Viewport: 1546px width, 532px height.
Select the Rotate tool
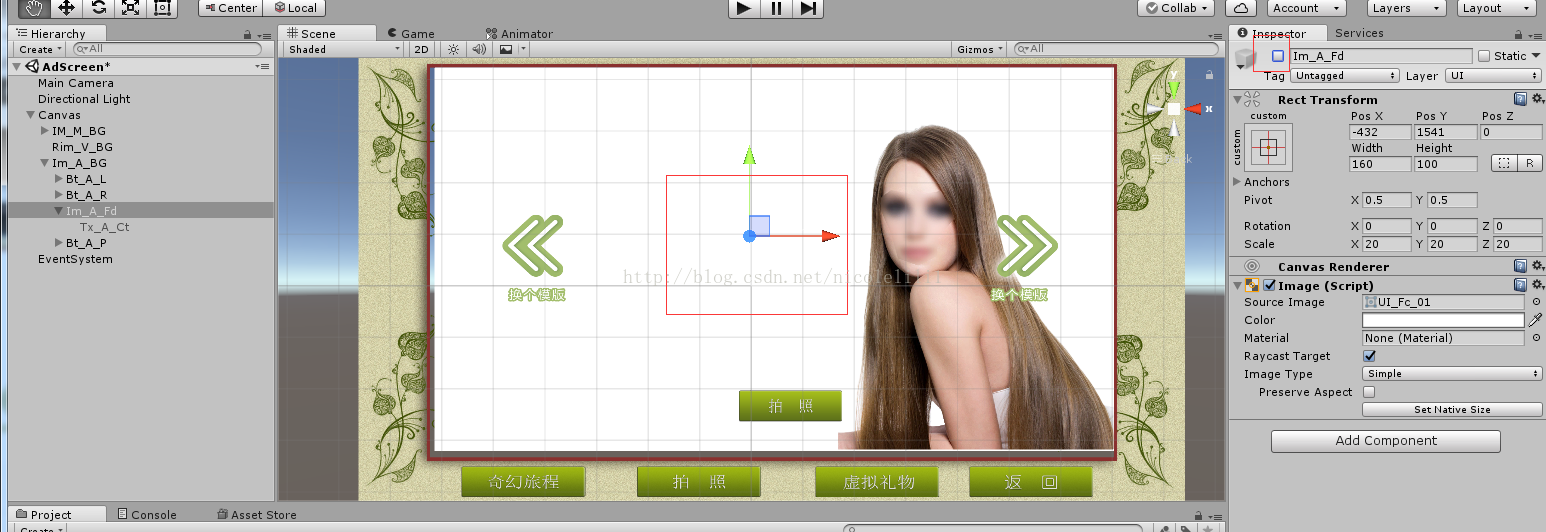(98, 8)
